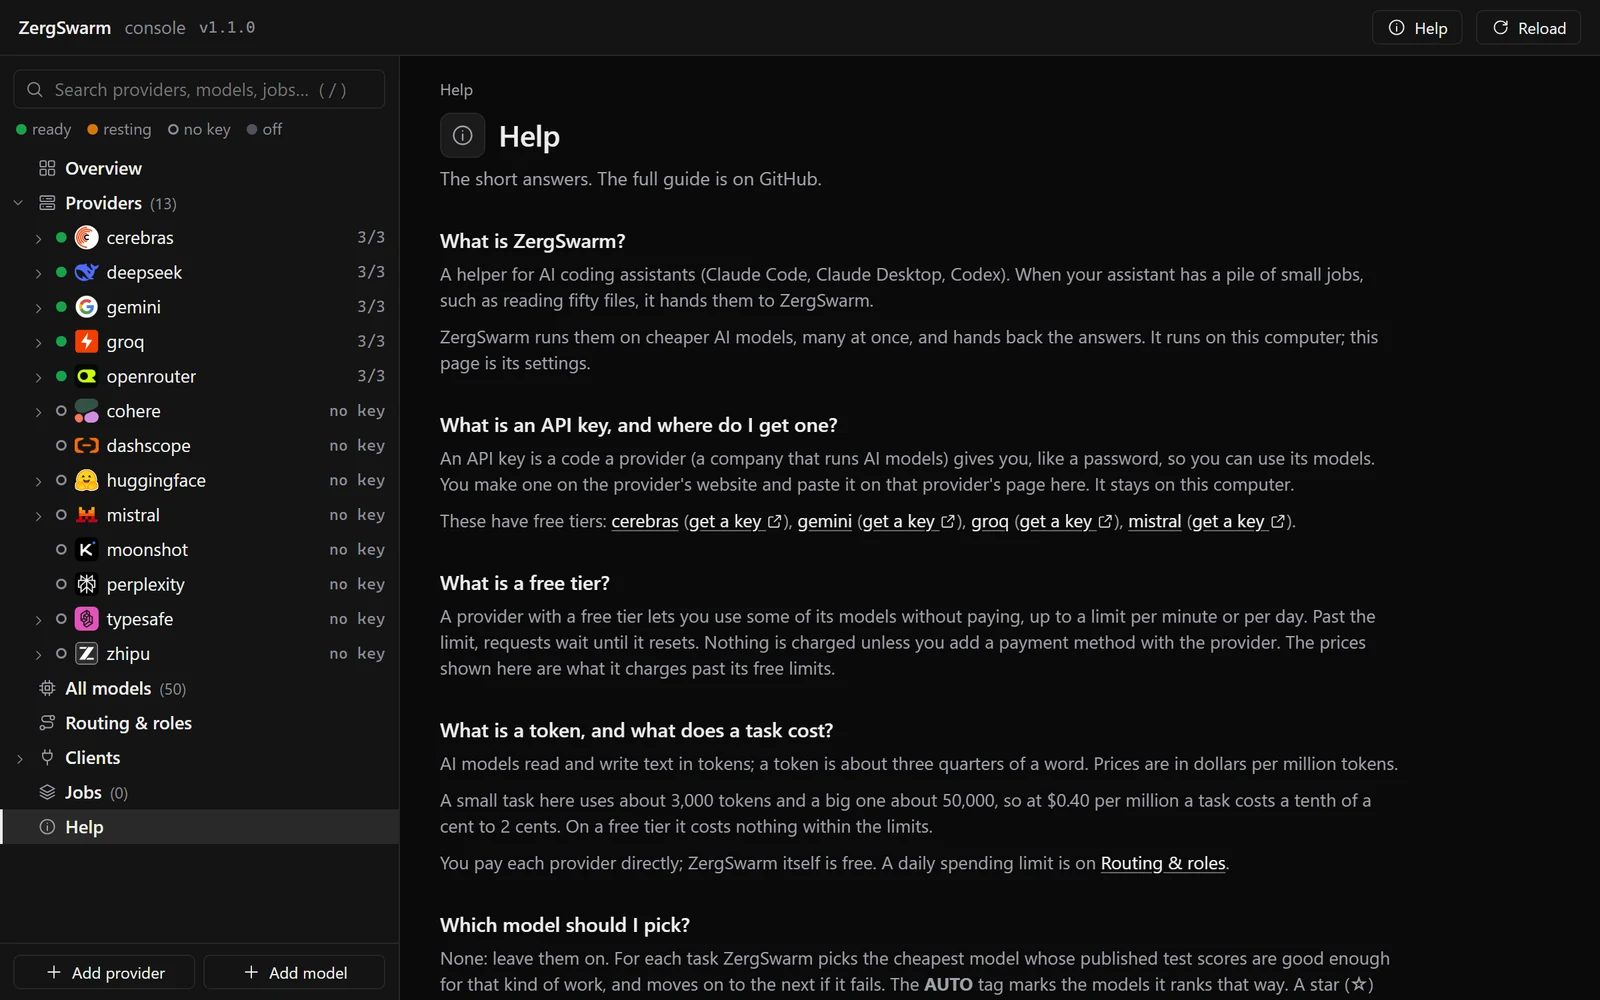Open the cerebras link in help text

pos(645,521)
